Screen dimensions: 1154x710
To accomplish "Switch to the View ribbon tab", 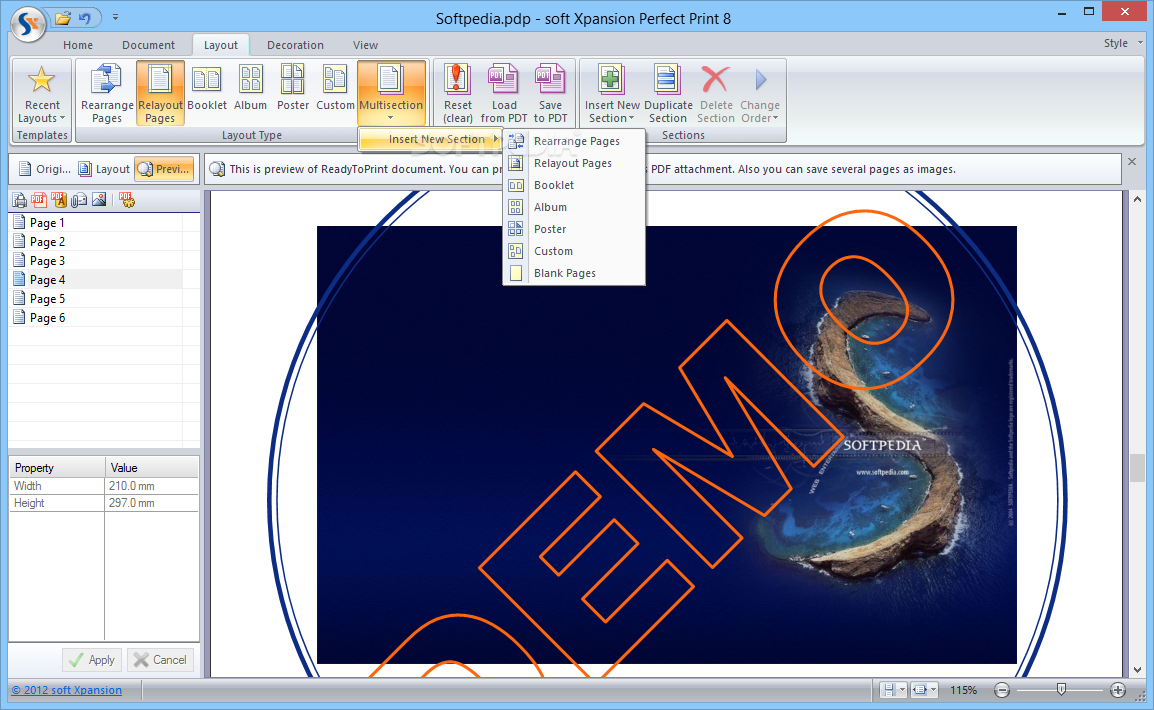I will tap(365, 45).
